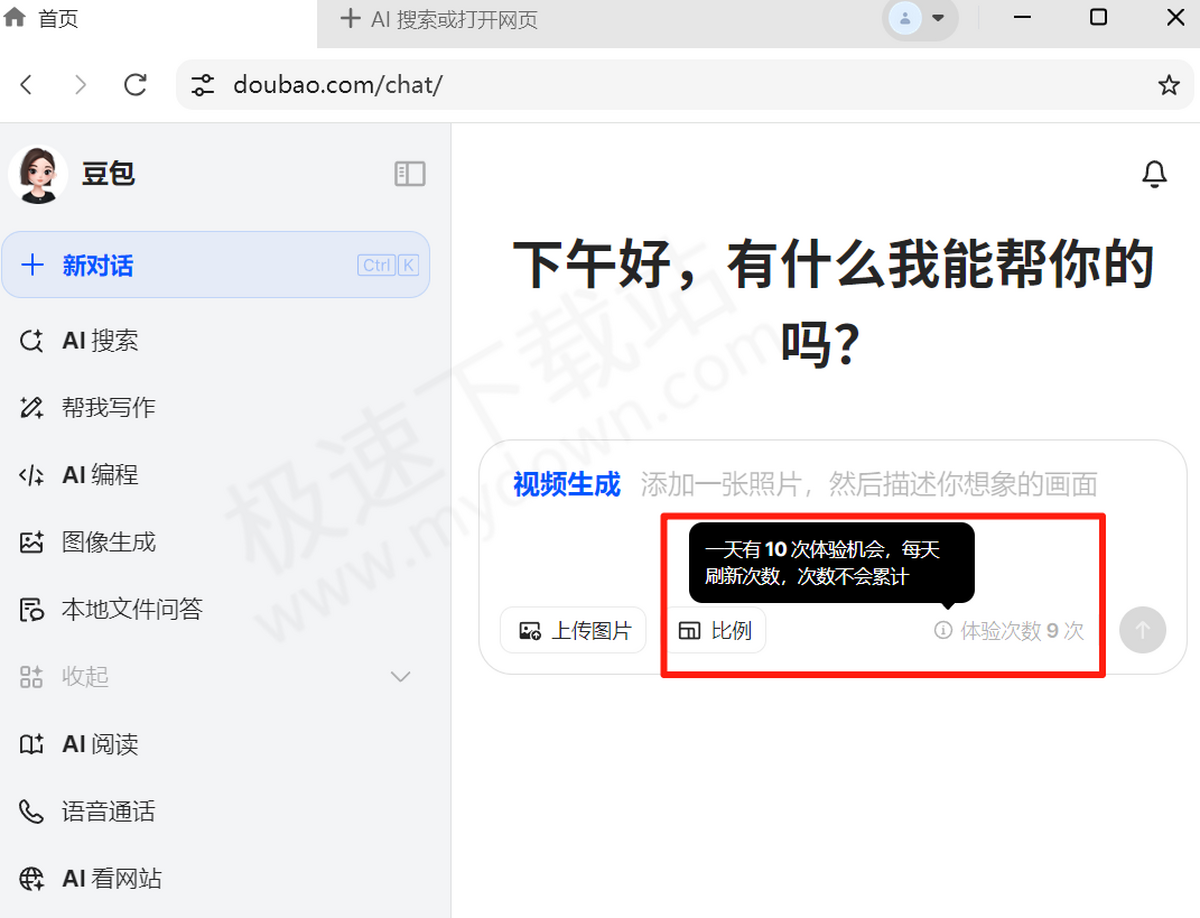The image size is (1200, 918).
Task: Collapse the sidebar panel
Action: coord(409,173)
